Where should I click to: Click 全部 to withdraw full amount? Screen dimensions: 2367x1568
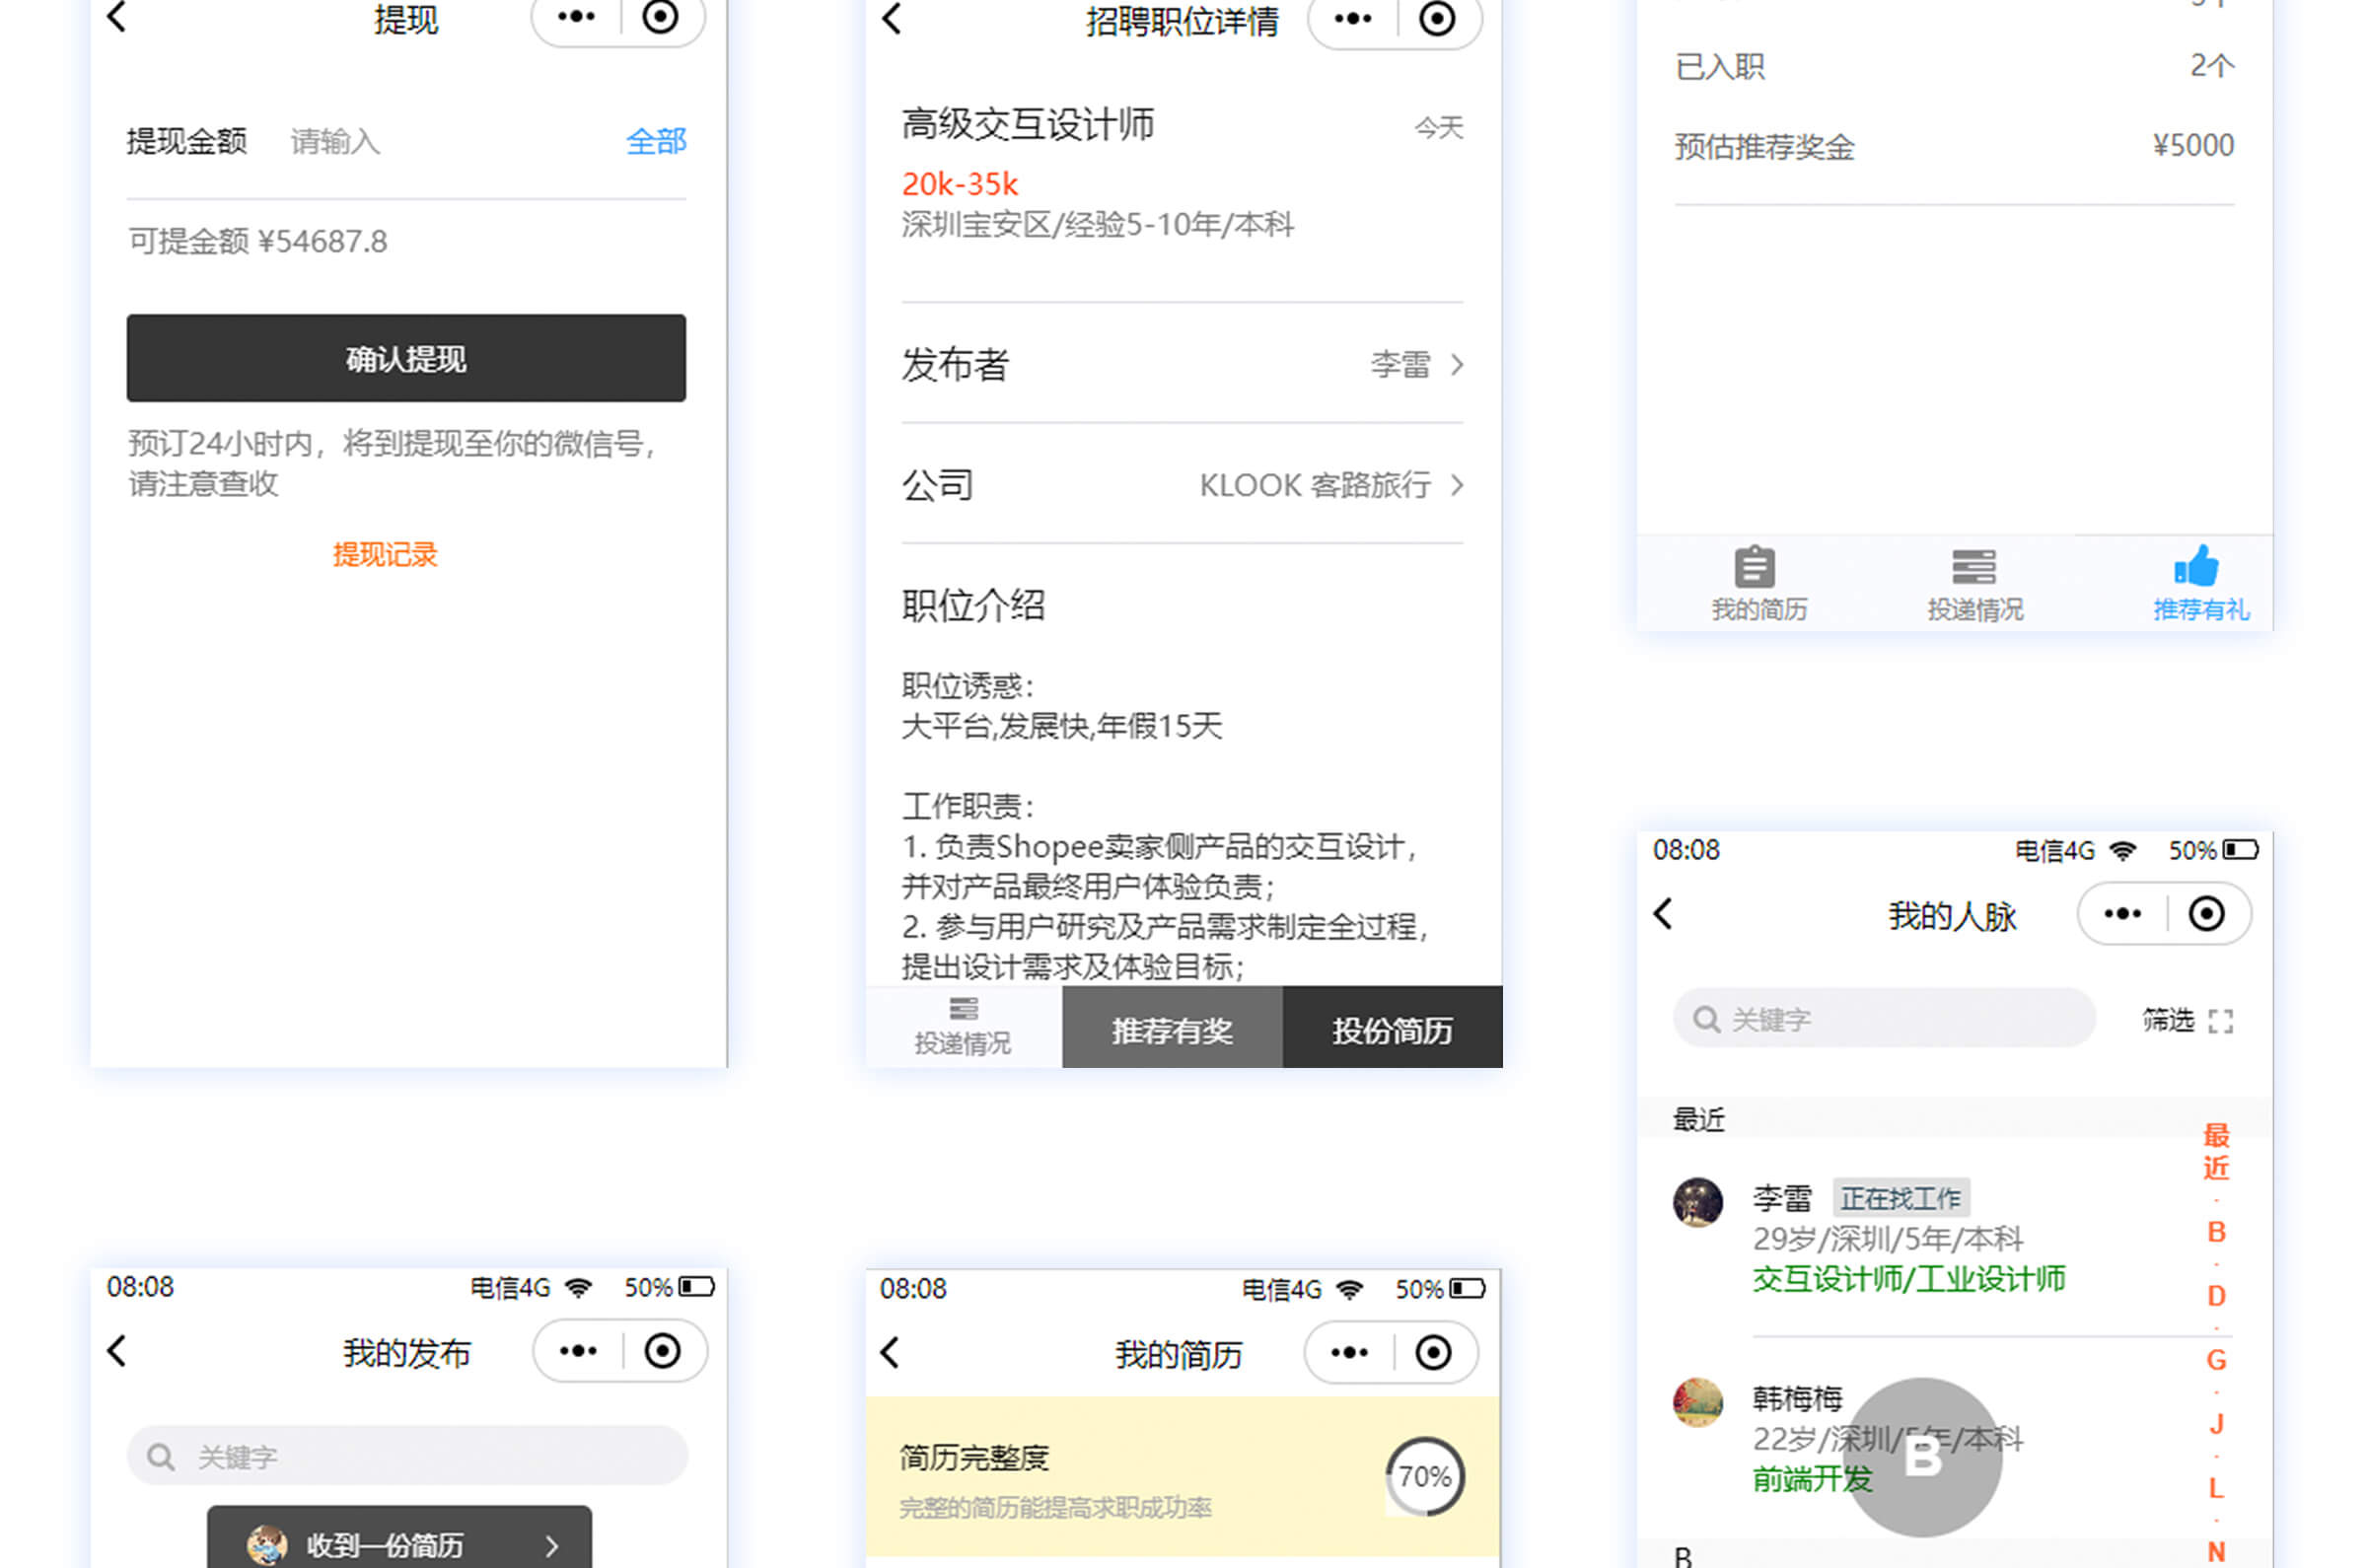tap(655, 141)
